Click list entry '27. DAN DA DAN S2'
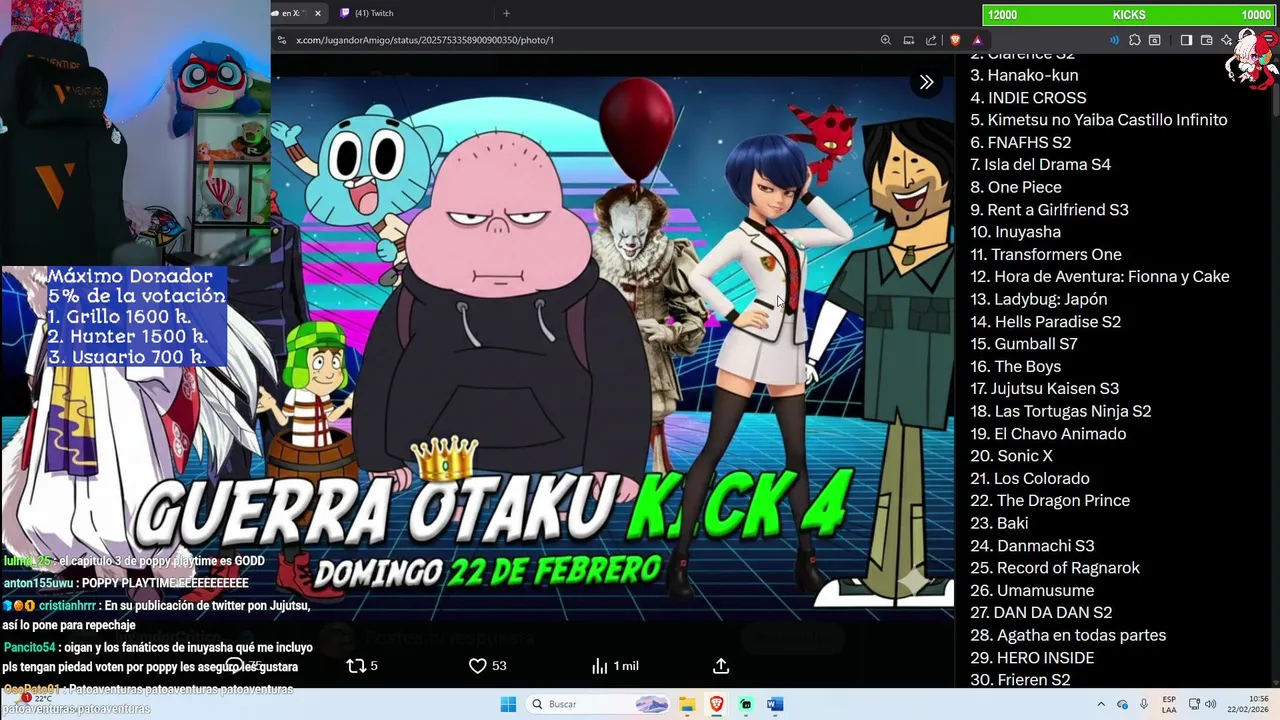The height and width of the screenshot is (720, 1280). [x=1041, y=613]
